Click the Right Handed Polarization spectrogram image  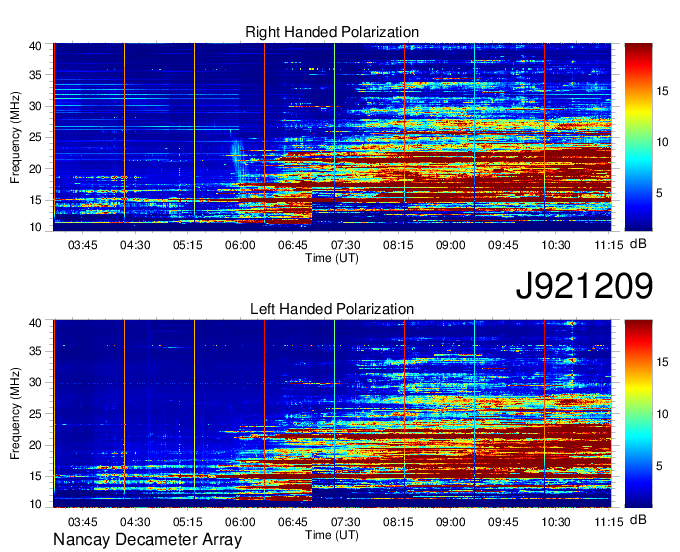point(332,137)
